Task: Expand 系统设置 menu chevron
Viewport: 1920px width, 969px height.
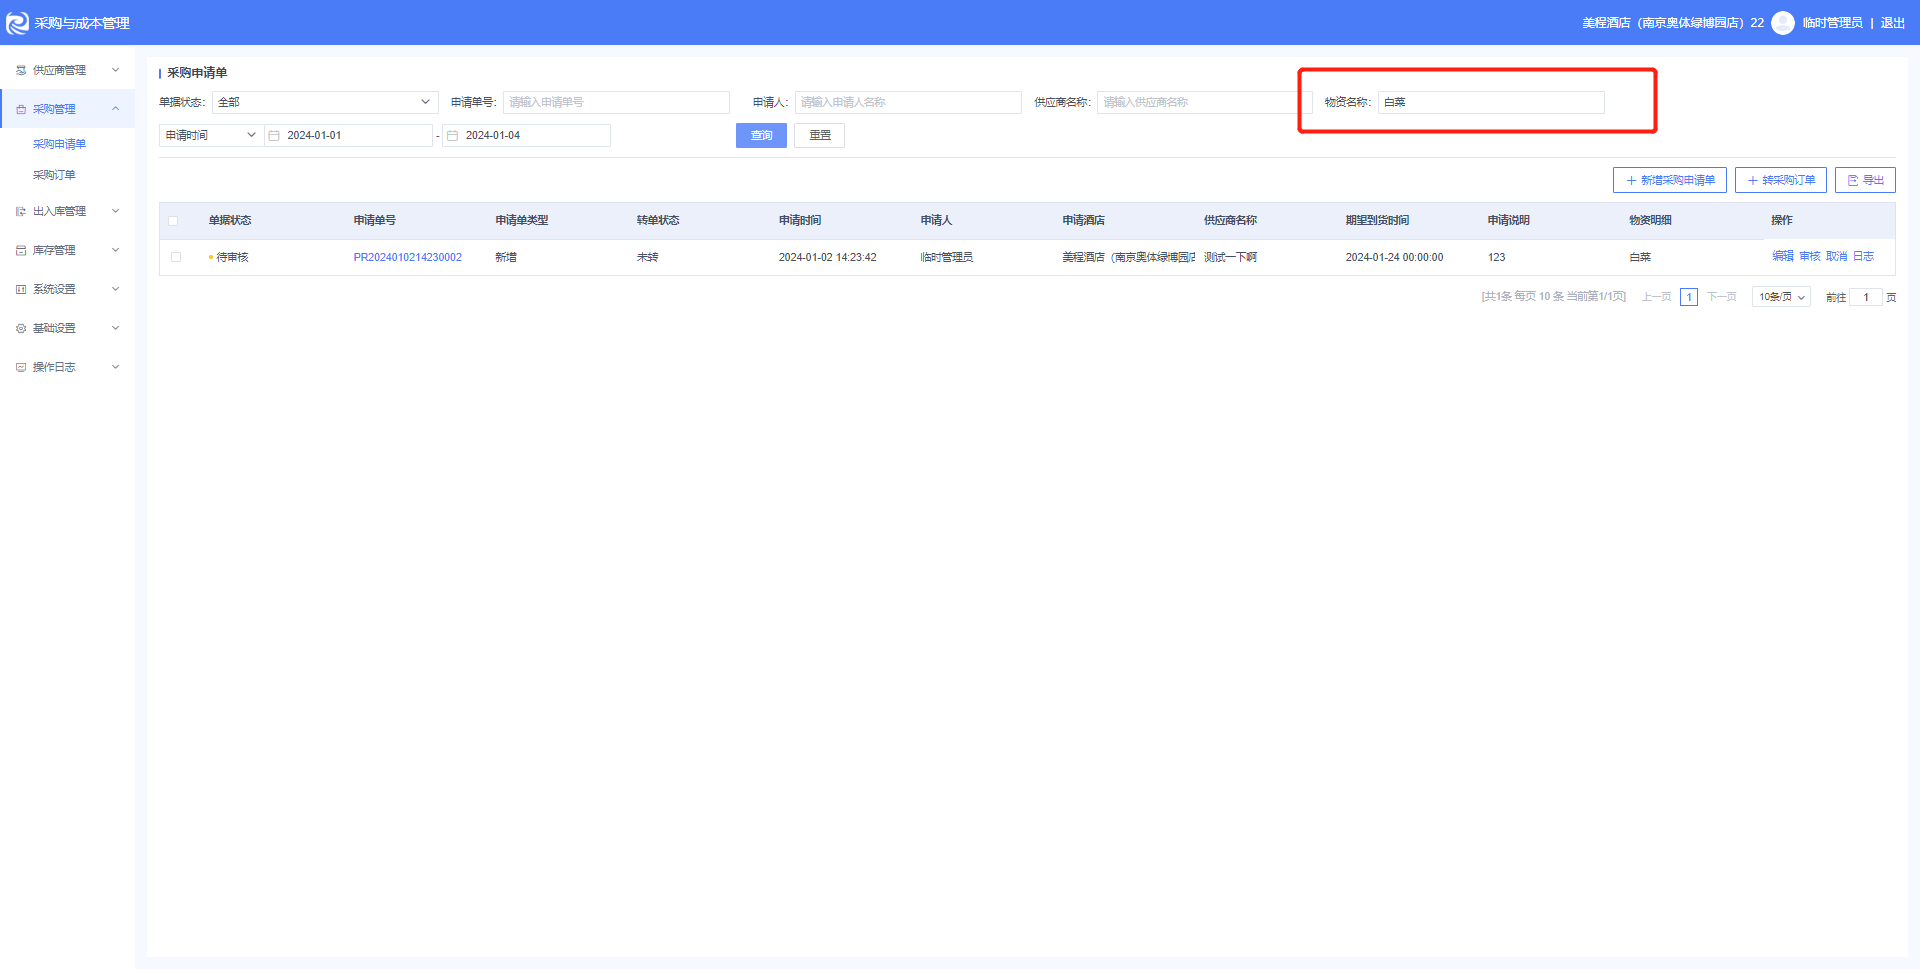Action: (x=115, y=289)
